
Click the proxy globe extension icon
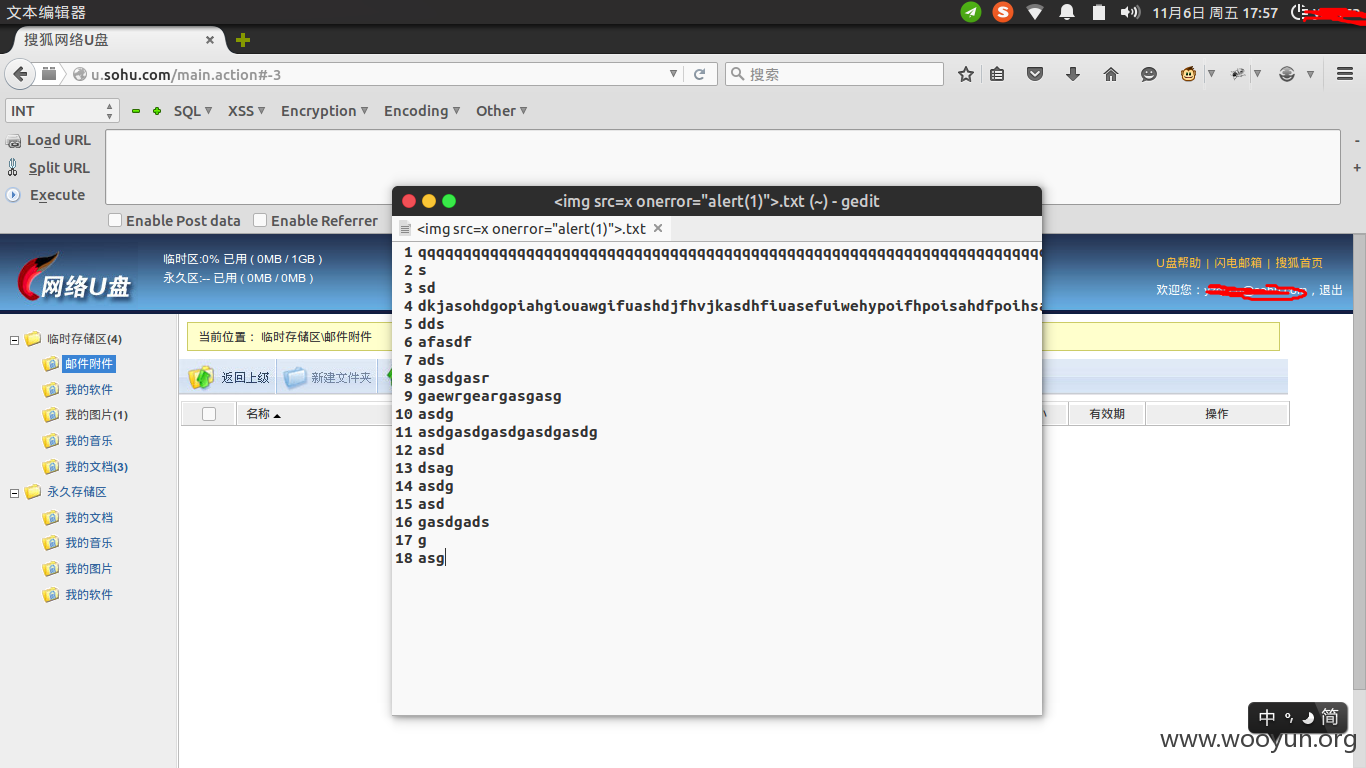click(1287, 74)
